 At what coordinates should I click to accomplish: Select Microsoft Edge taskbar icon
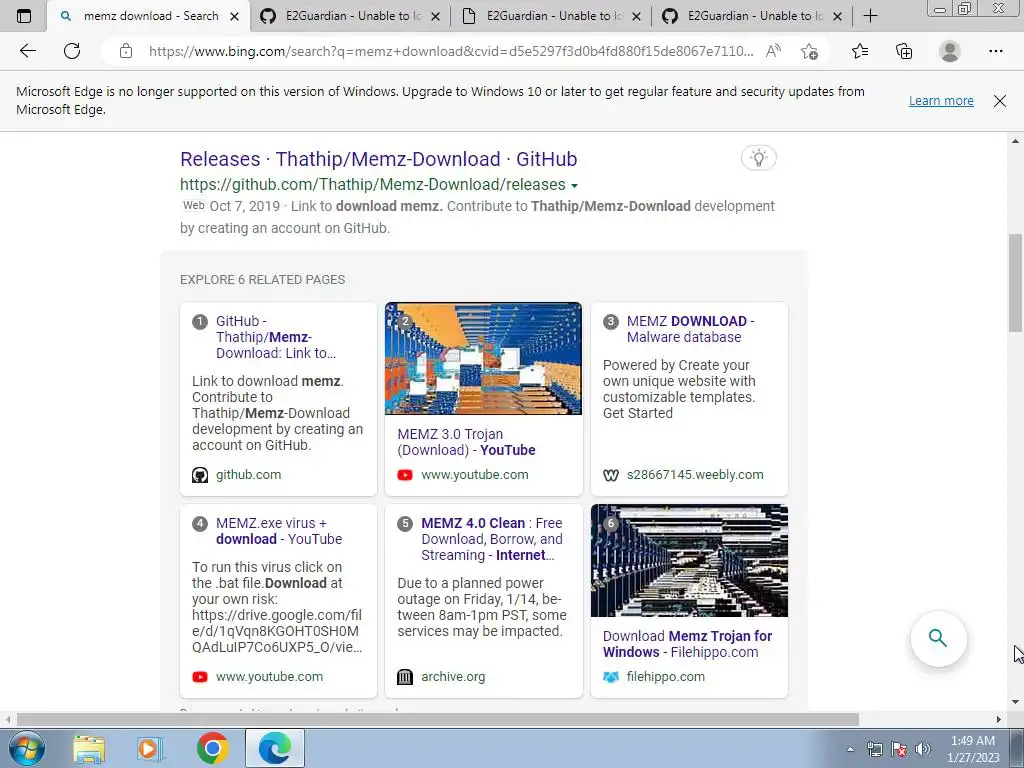pos(274,749)
